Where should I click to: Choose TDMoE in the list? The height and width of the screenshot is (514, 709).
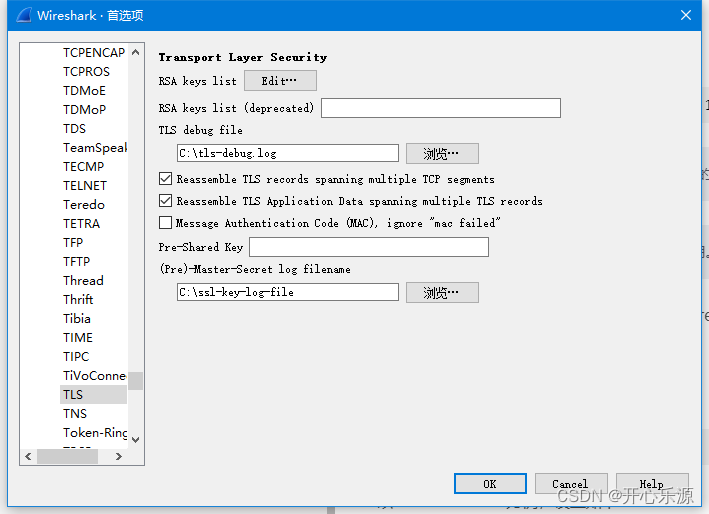coord(84,91)
